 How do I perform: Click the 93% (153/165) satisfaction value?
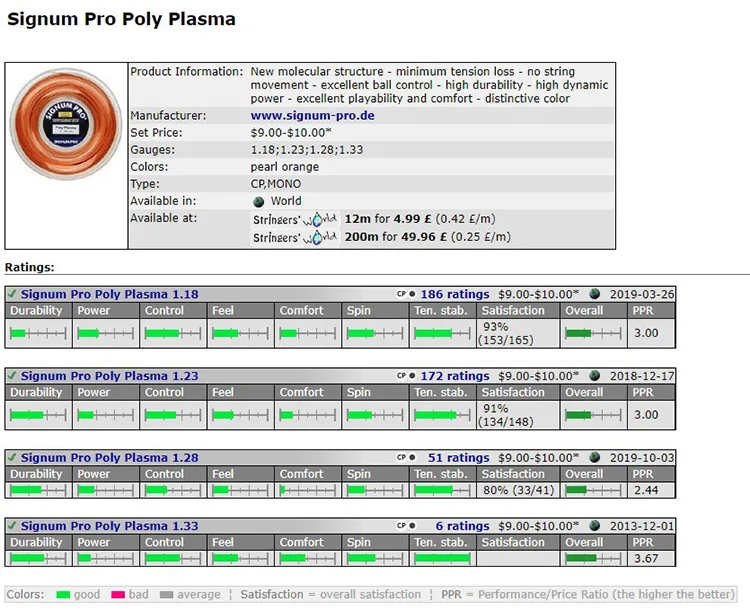click(506, 333)
